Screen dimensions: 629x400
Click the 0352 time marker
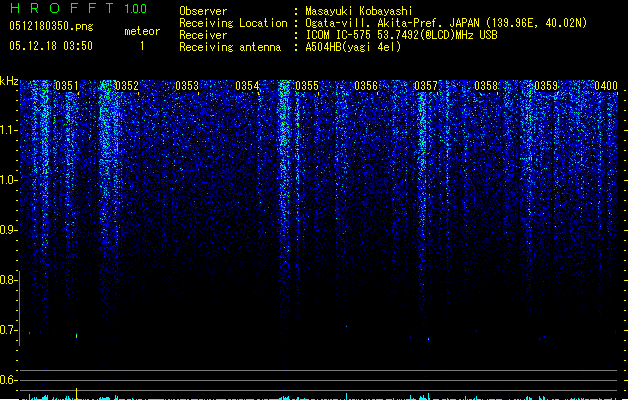pyautogui.click(x=127, y=86)
